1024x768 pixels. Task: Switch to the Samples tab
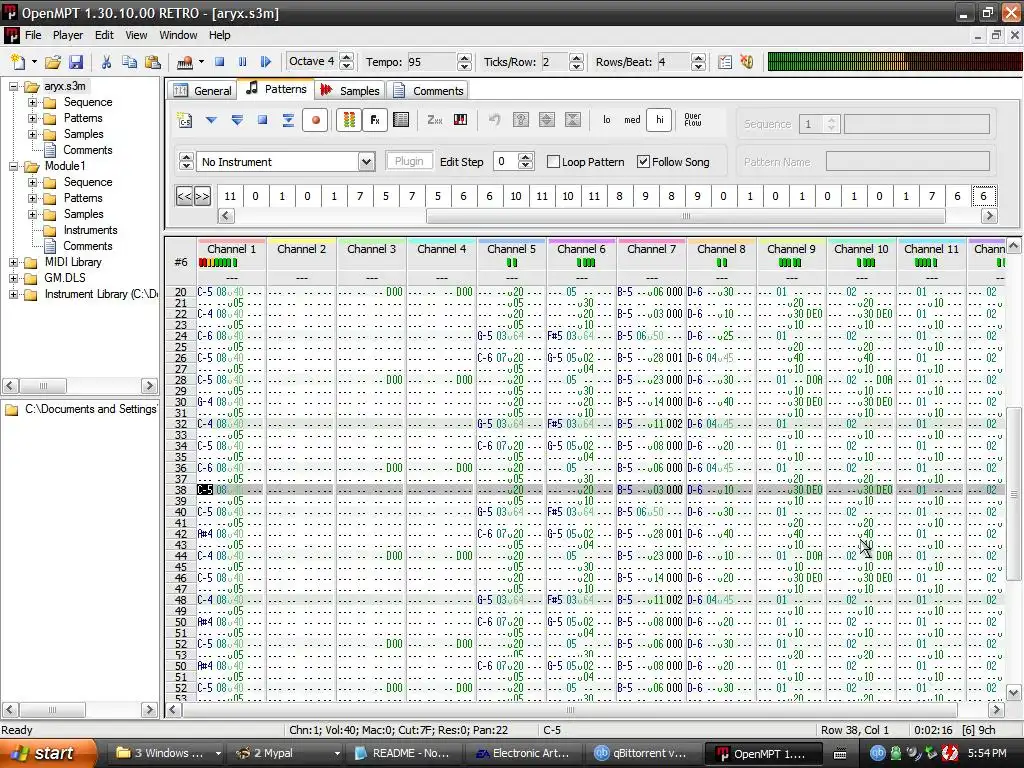(350, 91)
